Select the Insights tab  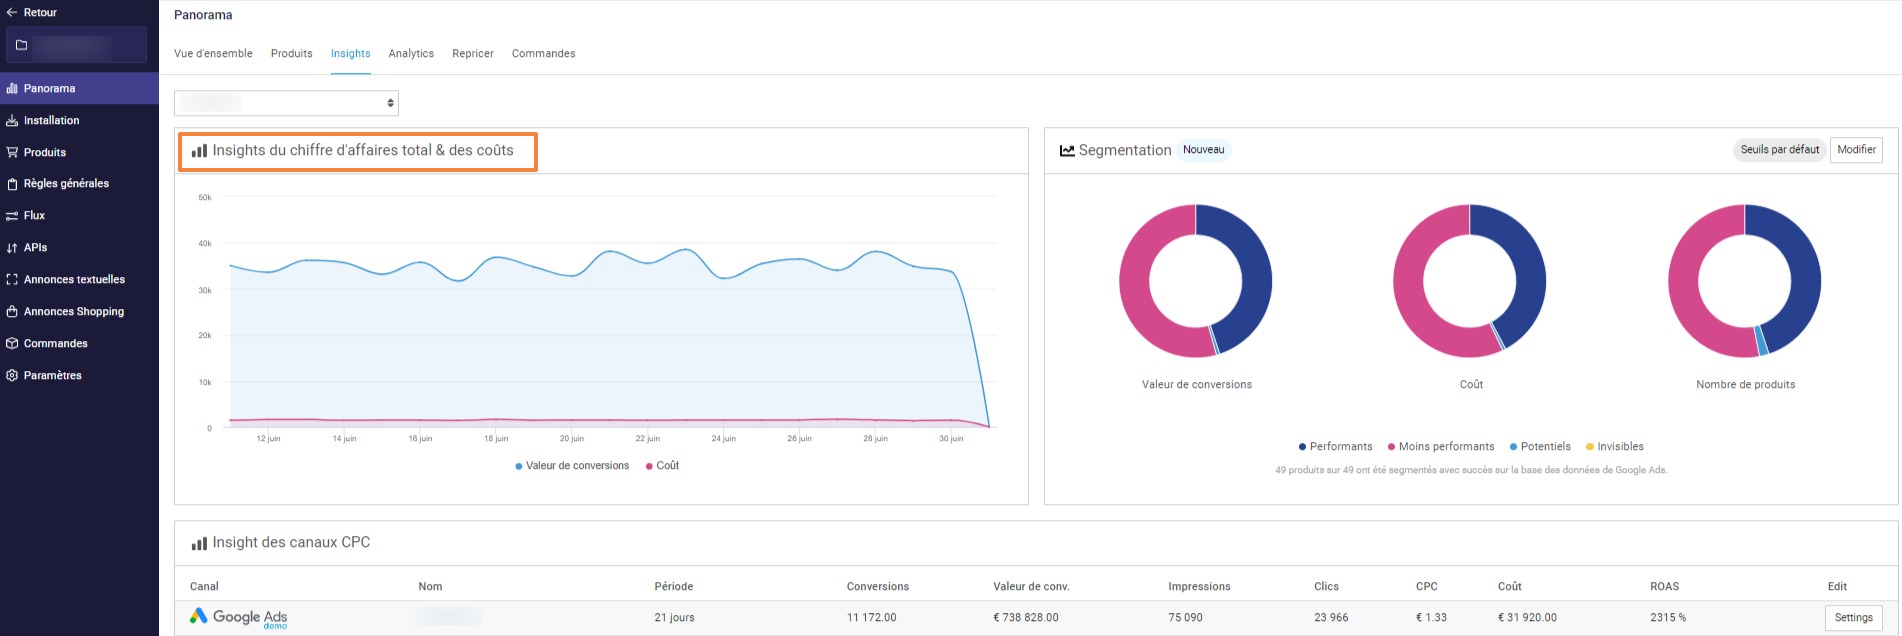tap(351, 53)
